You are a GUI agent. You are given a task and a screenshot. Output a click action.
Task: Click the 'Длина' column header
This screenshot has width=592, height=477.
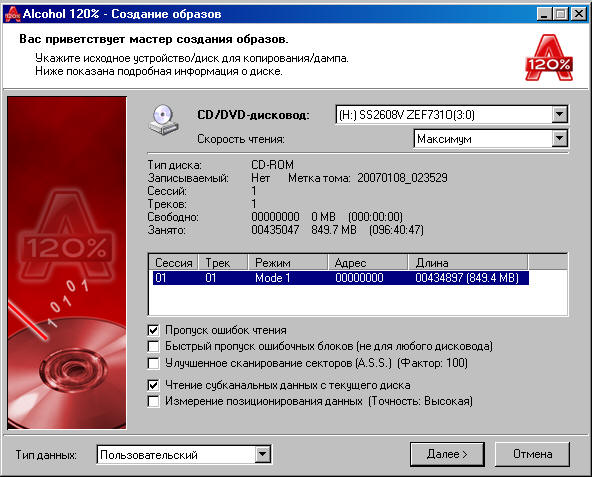point(468,262)
